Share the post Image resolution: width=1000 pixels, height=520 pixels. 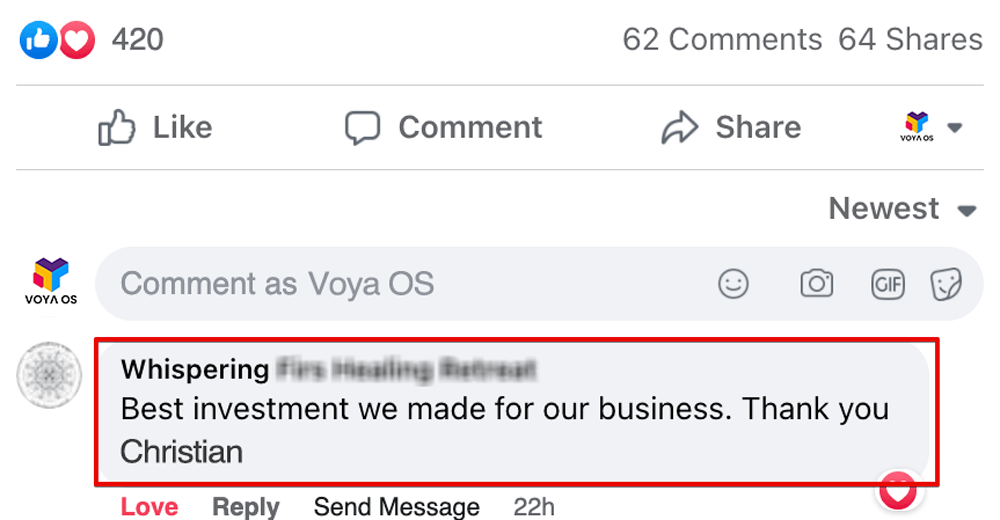(x=731, y=128)
